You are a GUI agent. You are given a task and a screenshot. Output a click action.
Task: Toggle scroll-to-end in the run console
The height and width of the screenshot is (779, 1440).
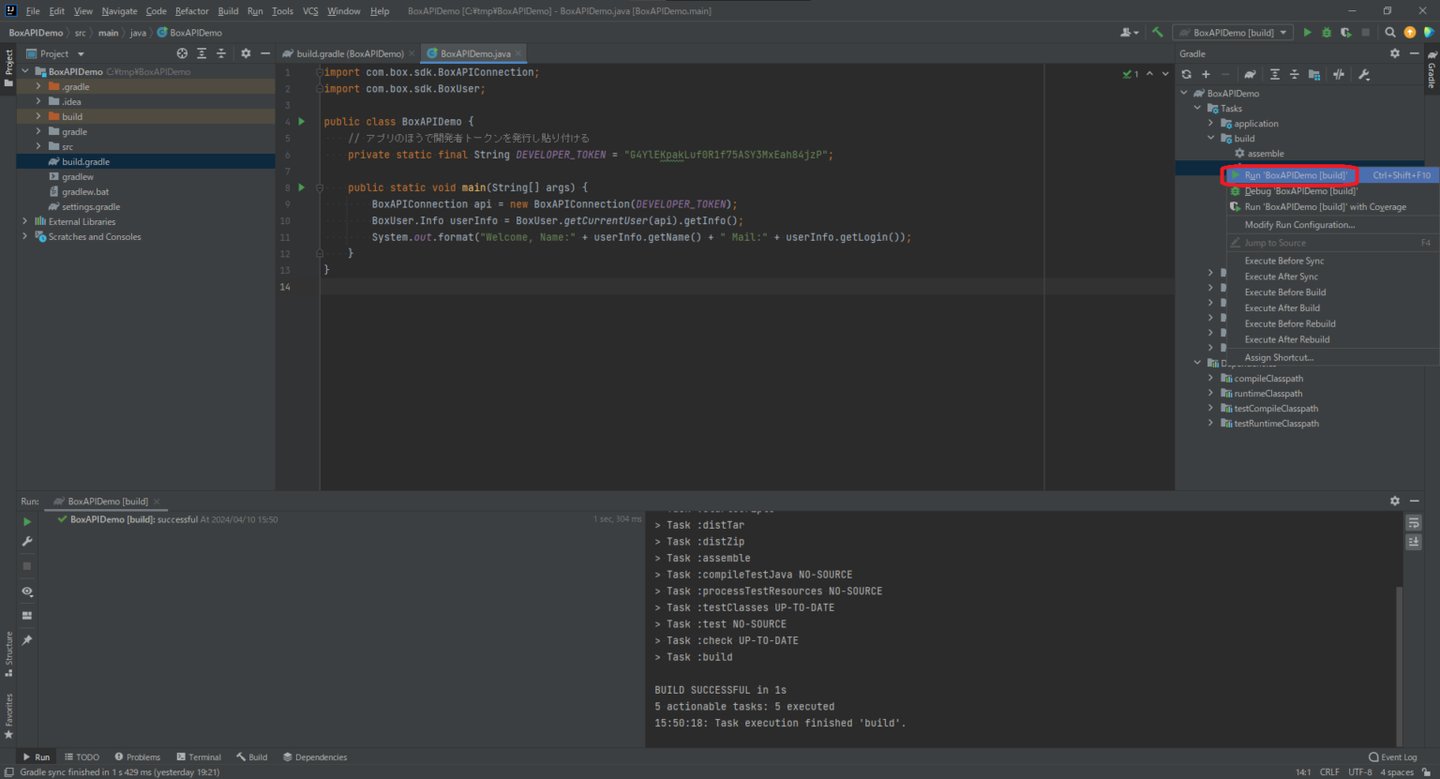pyautogui.click(x=1413, y=542)
